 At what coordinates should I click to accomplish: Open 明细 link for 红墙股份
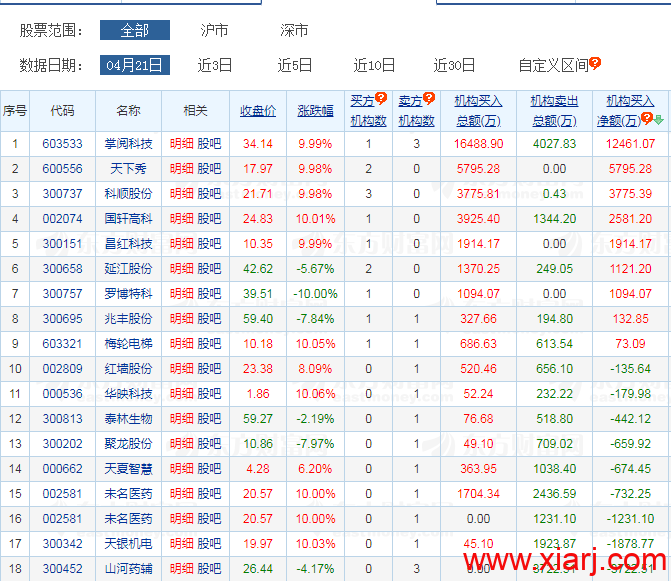click(x=182, y=369)
